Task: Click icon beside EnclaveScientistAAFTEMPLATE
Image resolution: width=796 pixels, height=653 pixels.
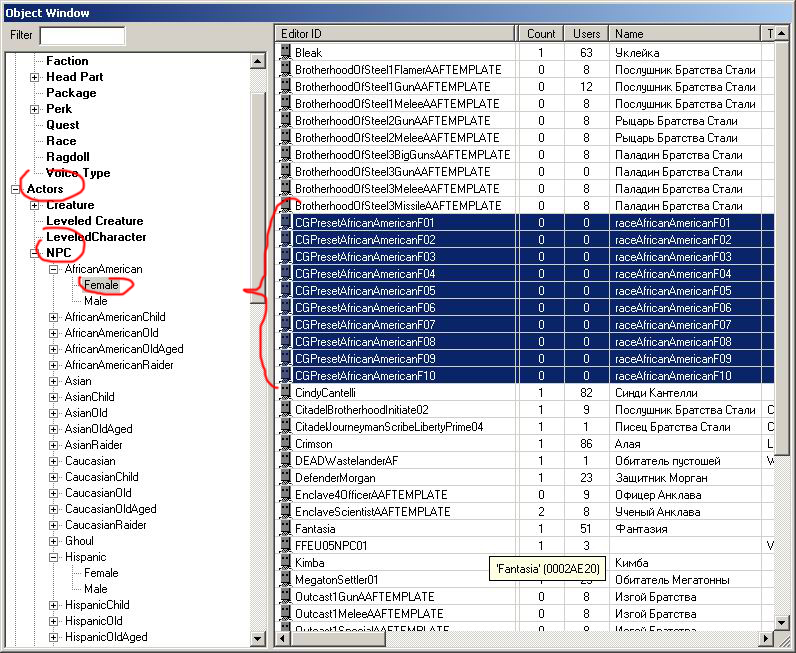Action: click(286, 512)
